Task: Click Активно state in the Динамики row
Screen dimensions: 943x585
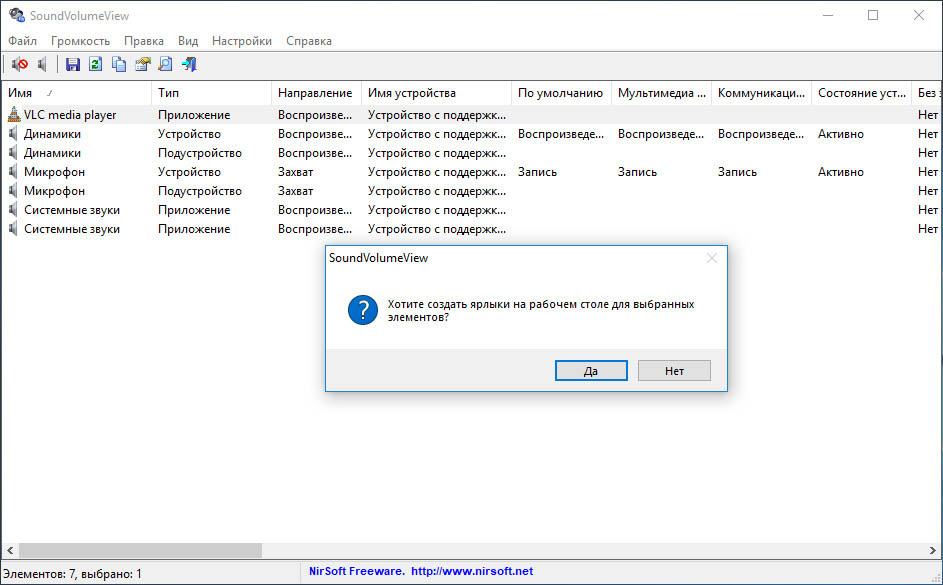Action: point(841,133)
